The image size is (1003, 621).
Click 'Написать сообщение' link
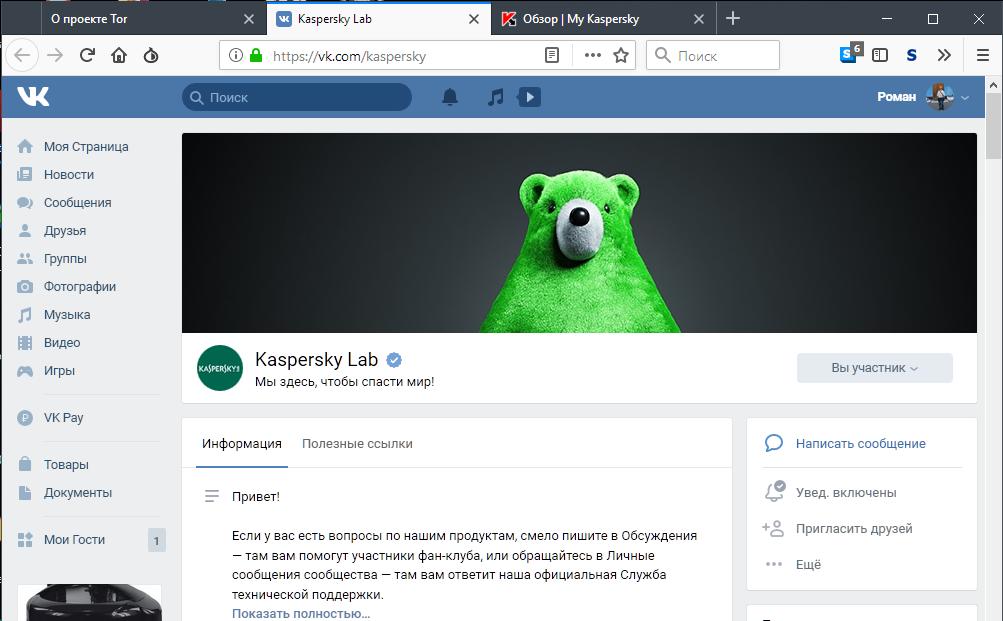tap(860, 443)
